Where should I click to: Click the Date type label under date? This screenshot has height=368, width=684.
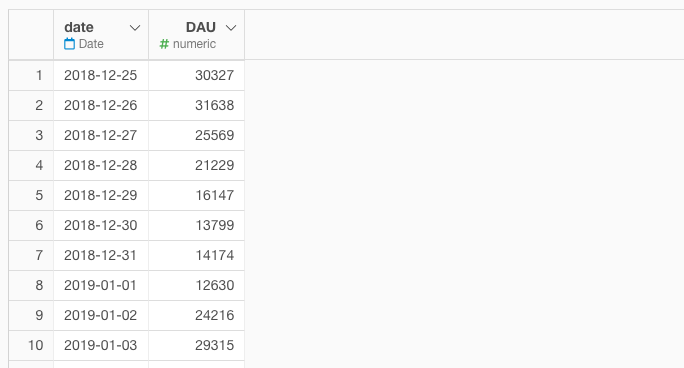91,44
